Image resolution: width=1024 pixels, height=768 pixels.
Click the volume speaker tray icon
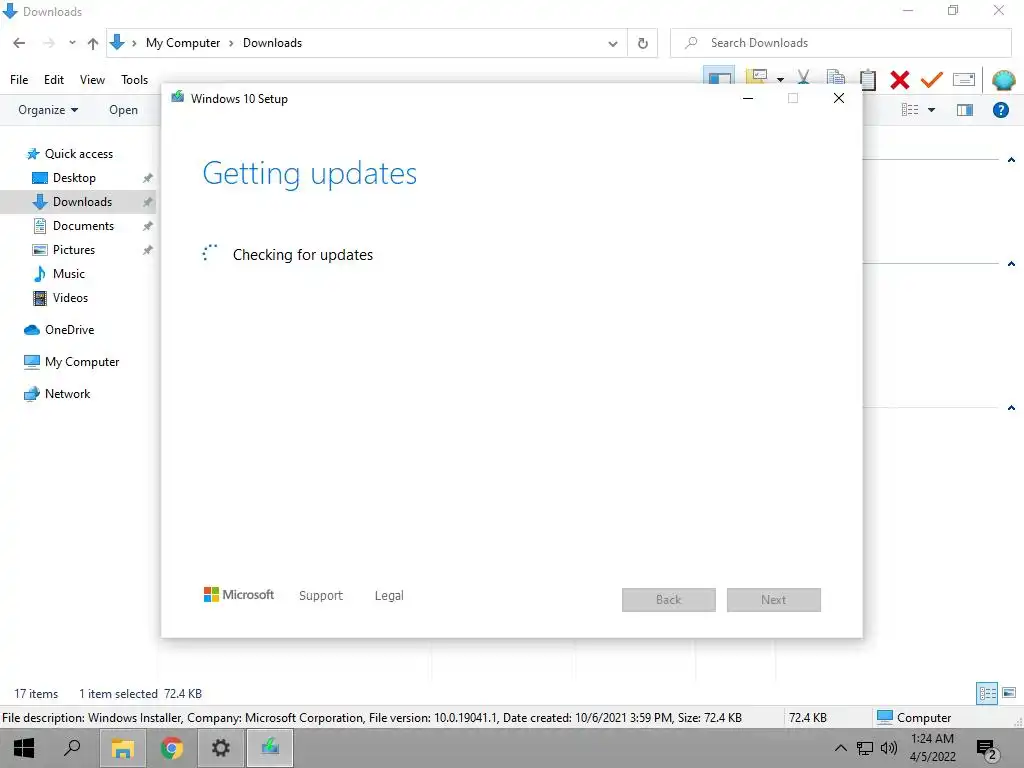tap(888, 748)
